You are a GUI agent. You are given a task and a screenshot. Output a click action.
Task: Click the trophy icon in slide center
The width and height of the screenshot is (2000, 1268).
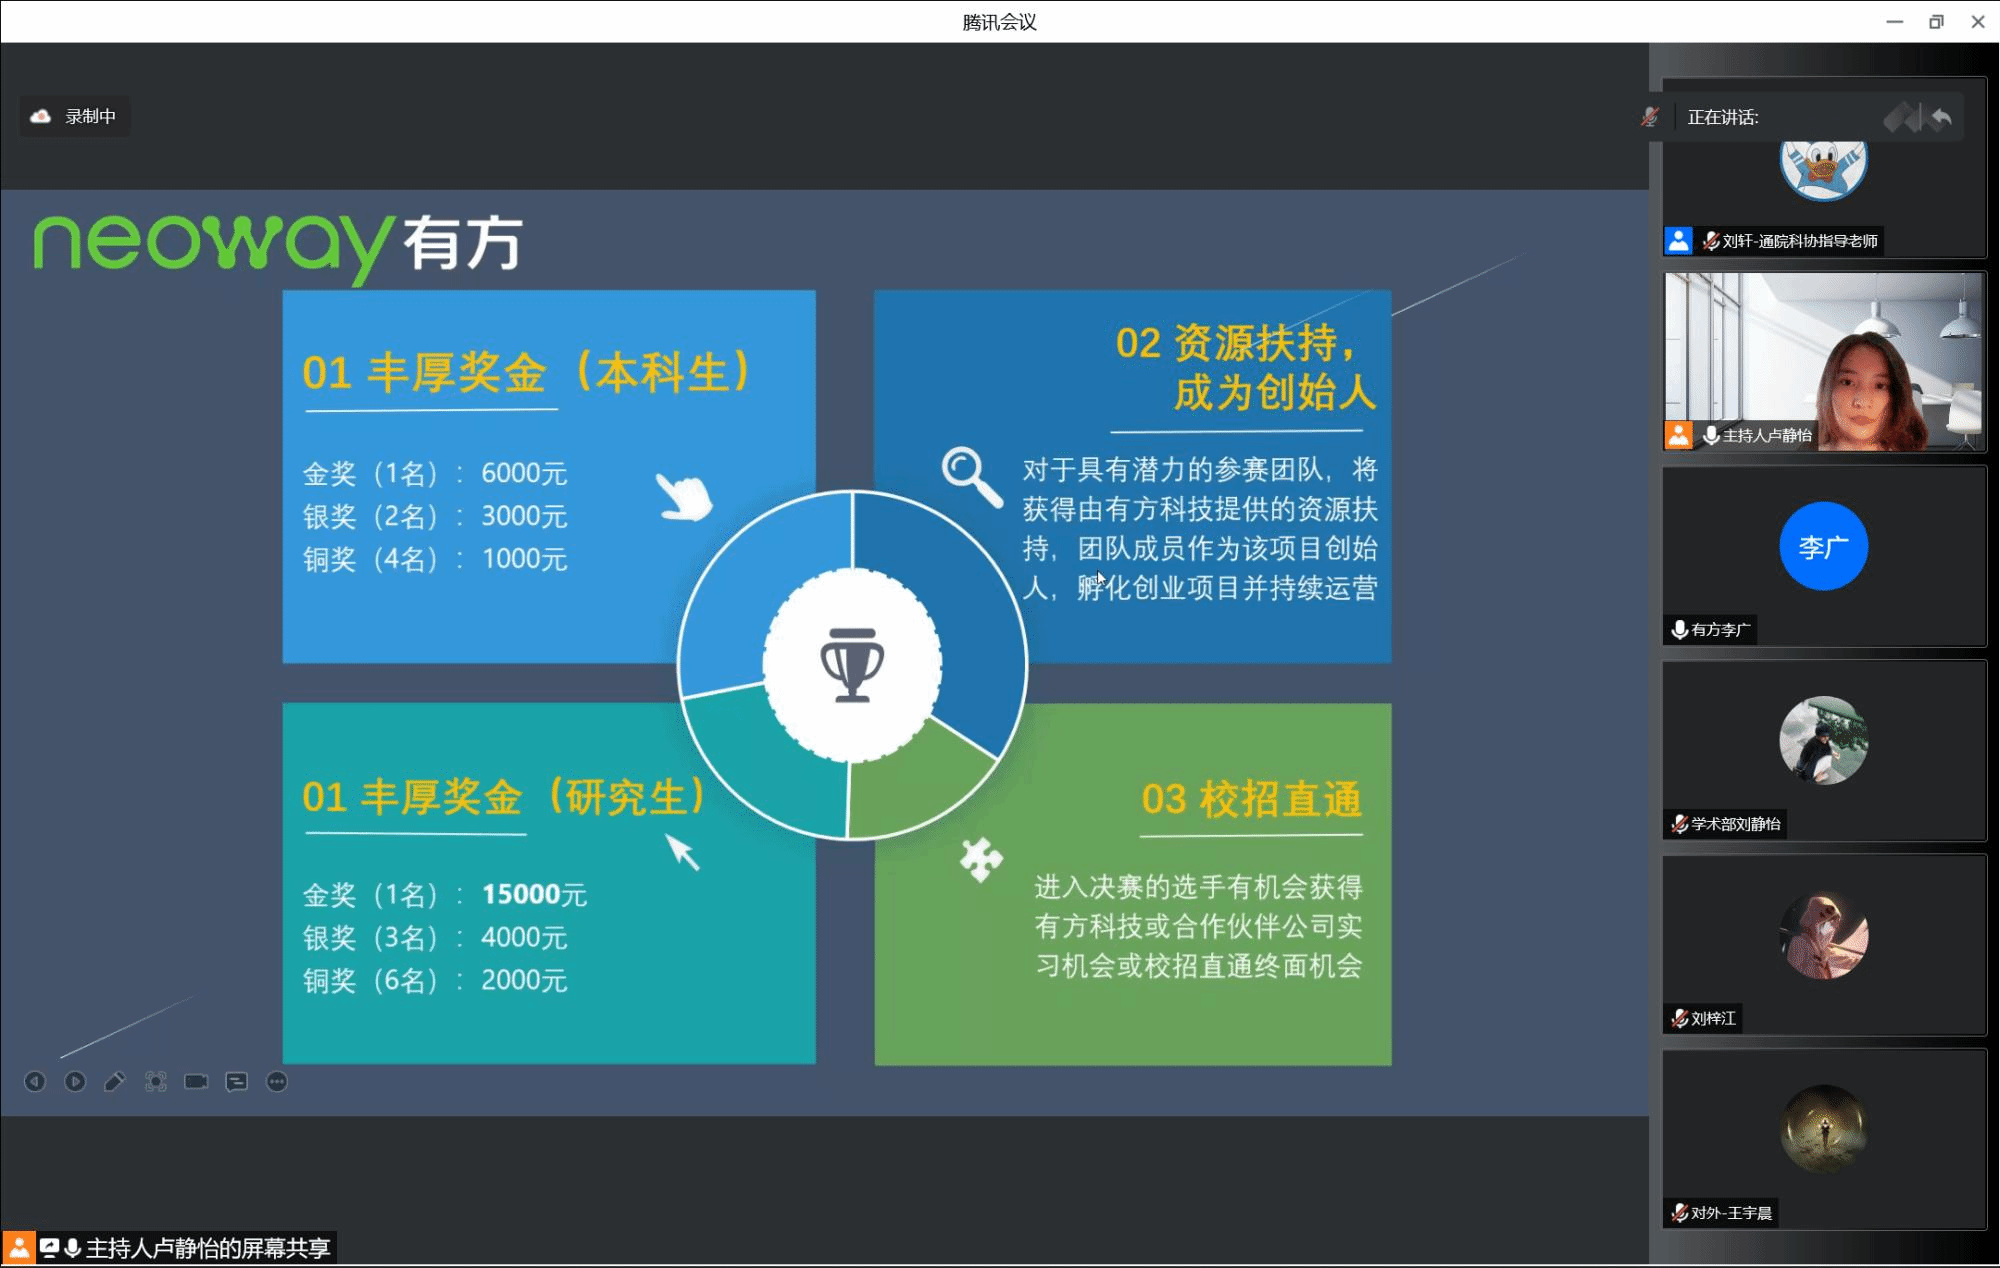coord(852,665)
